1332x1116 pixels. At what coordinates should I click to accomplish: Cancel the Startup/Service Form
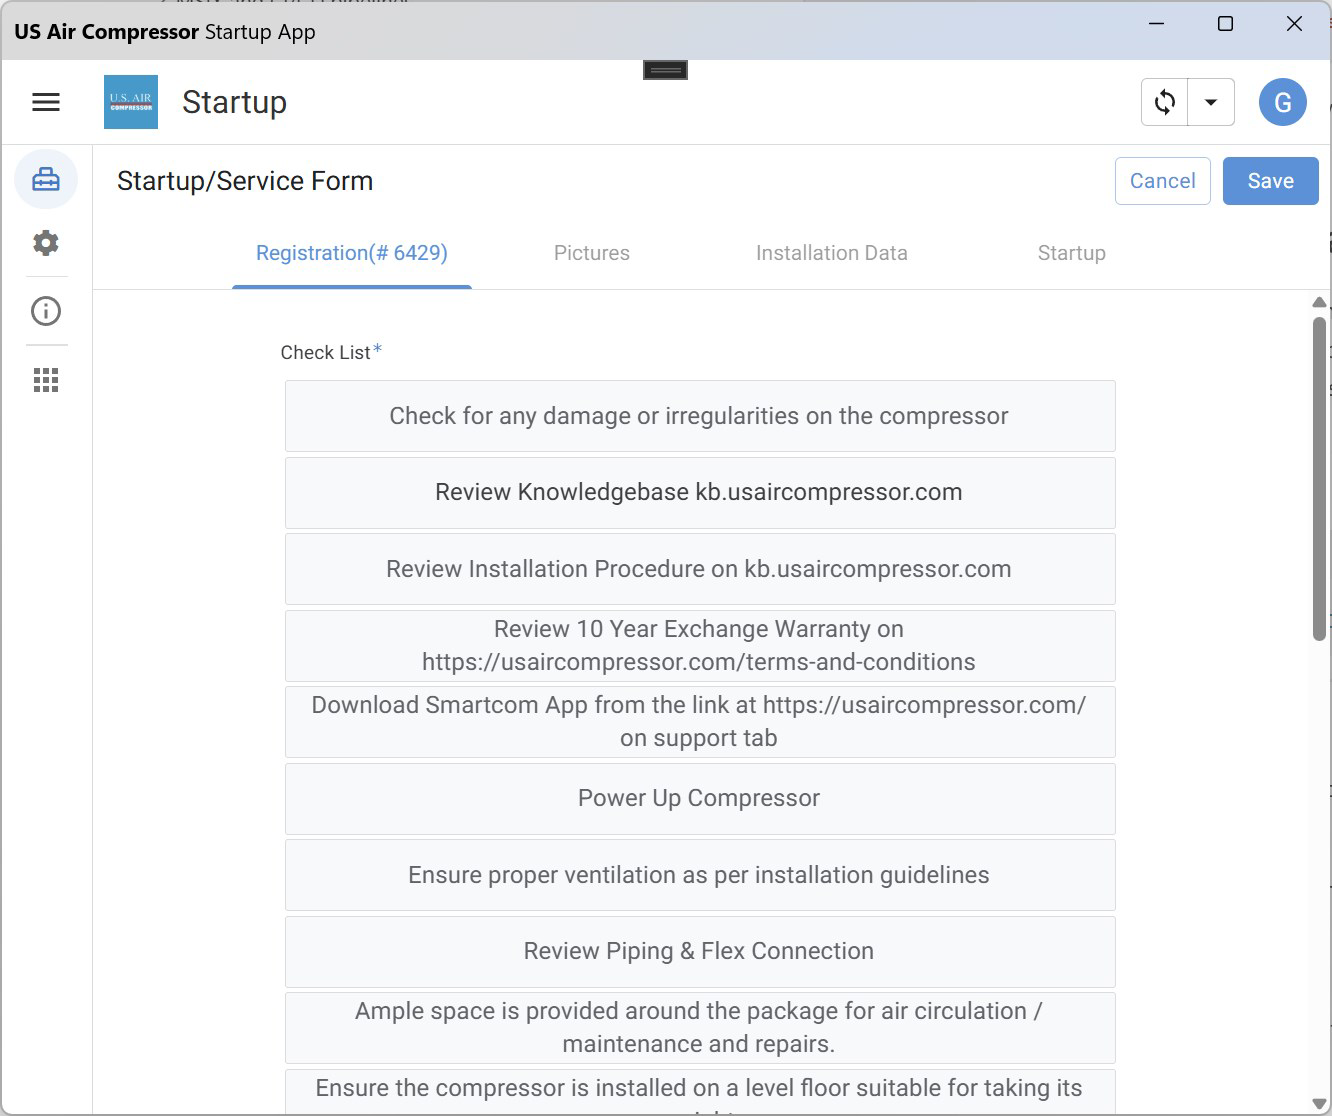[1163, 181]
